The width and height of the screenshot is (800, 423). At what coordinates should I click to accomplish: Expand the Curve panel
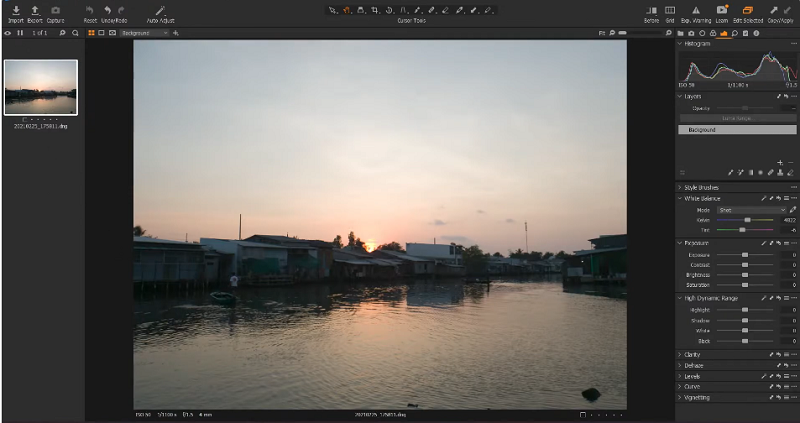(x=680, y=387)
